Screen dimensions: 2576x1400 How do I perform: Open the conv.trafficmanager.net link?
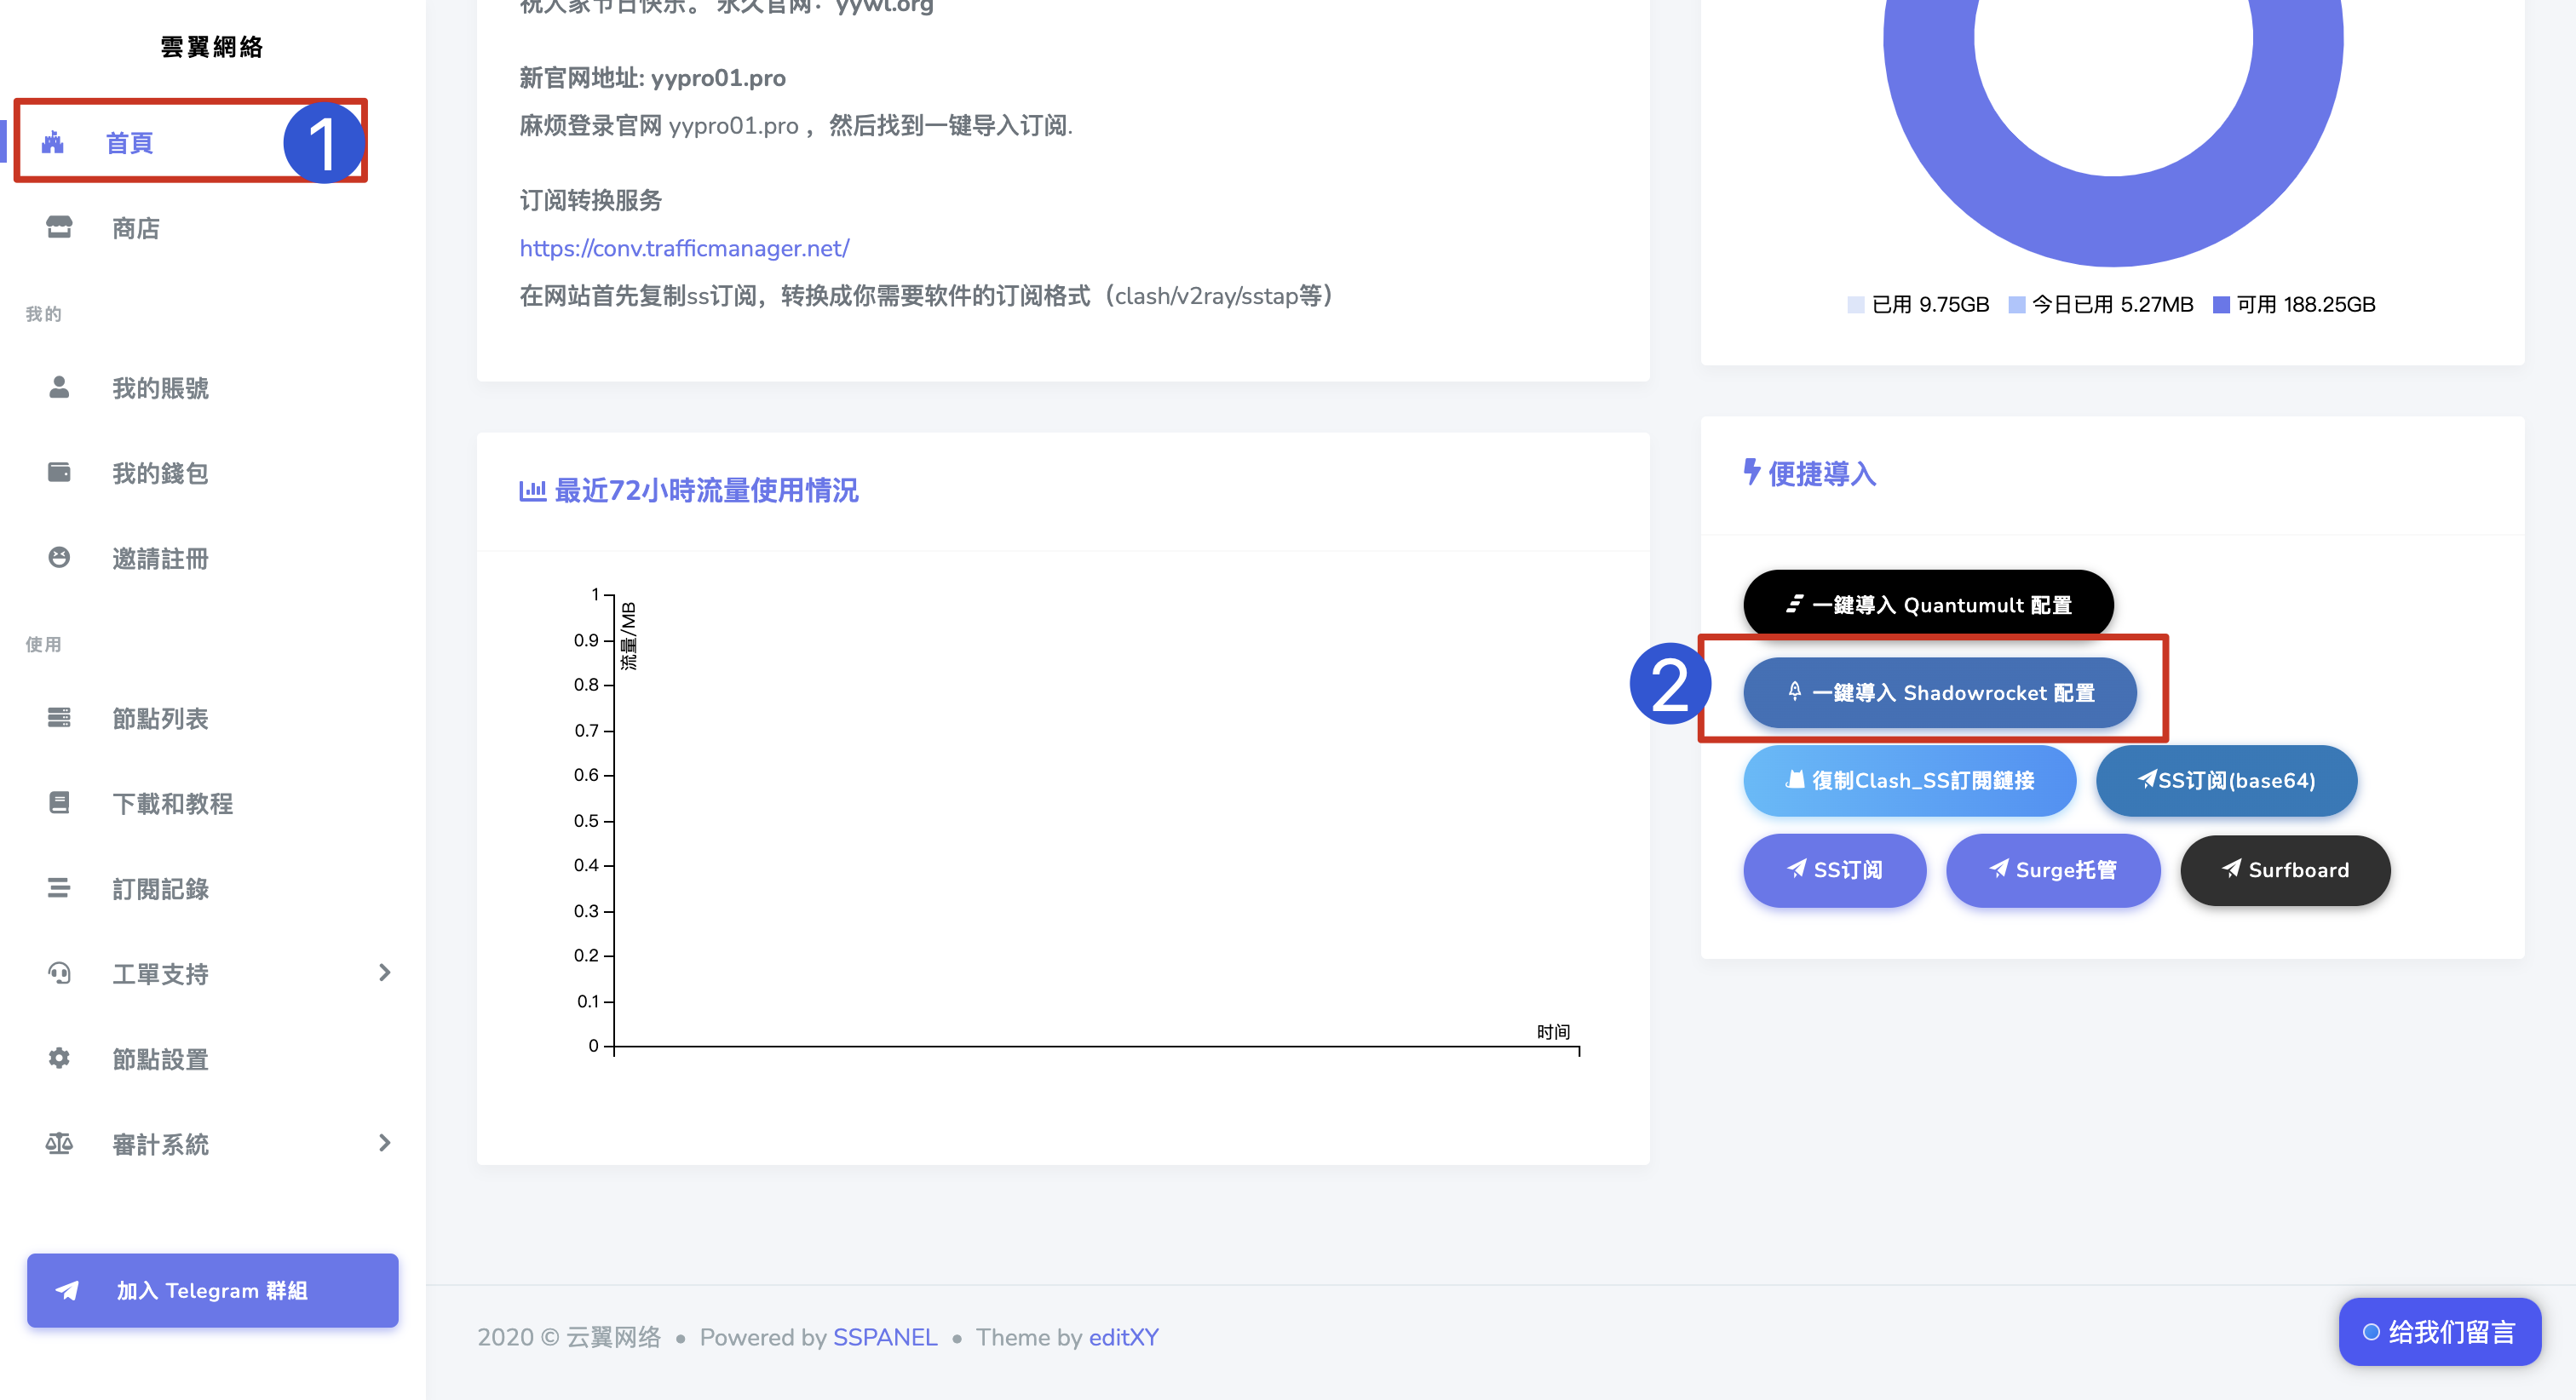click(x=684, y=248)
